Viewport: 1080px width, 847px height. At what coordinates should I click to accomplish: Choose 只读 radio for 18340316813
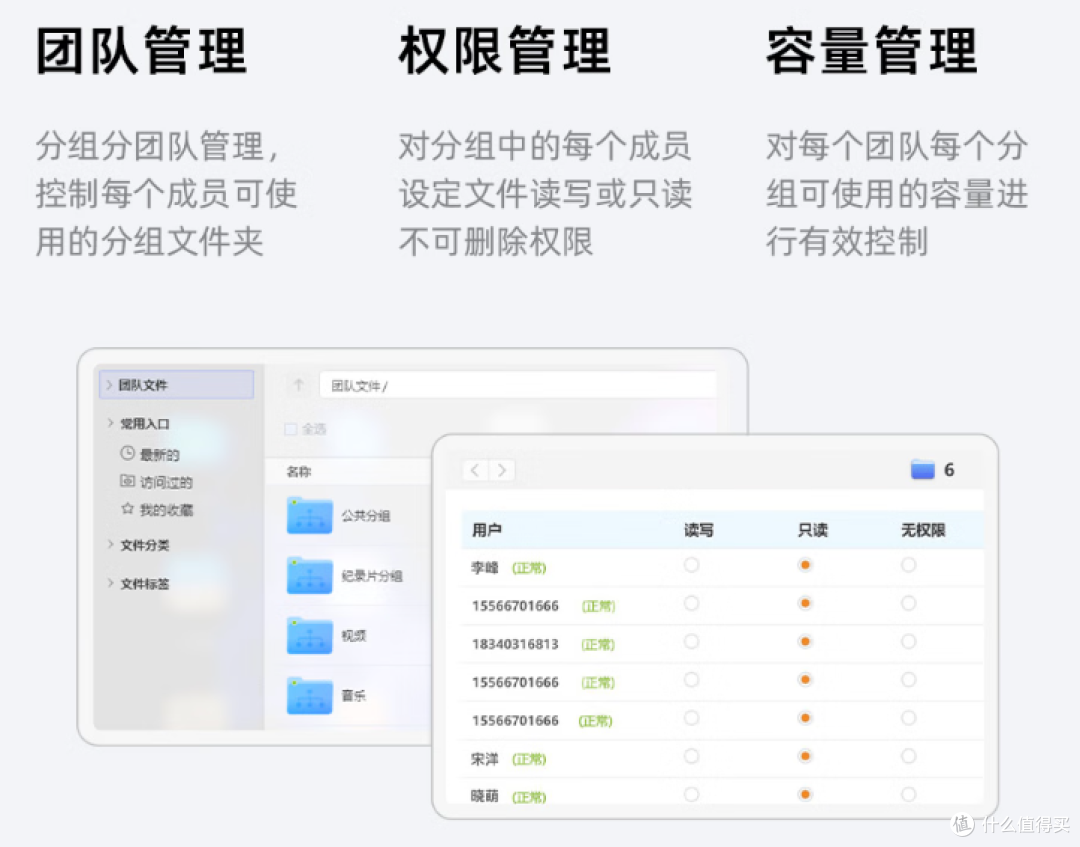(x=804, y=642)
